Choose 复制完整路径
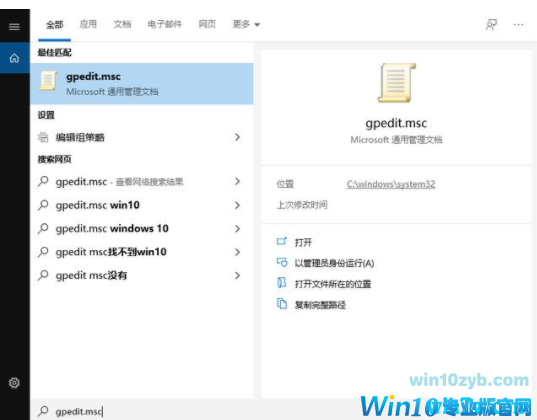The image size is (537, 420). tap(320, 305)
